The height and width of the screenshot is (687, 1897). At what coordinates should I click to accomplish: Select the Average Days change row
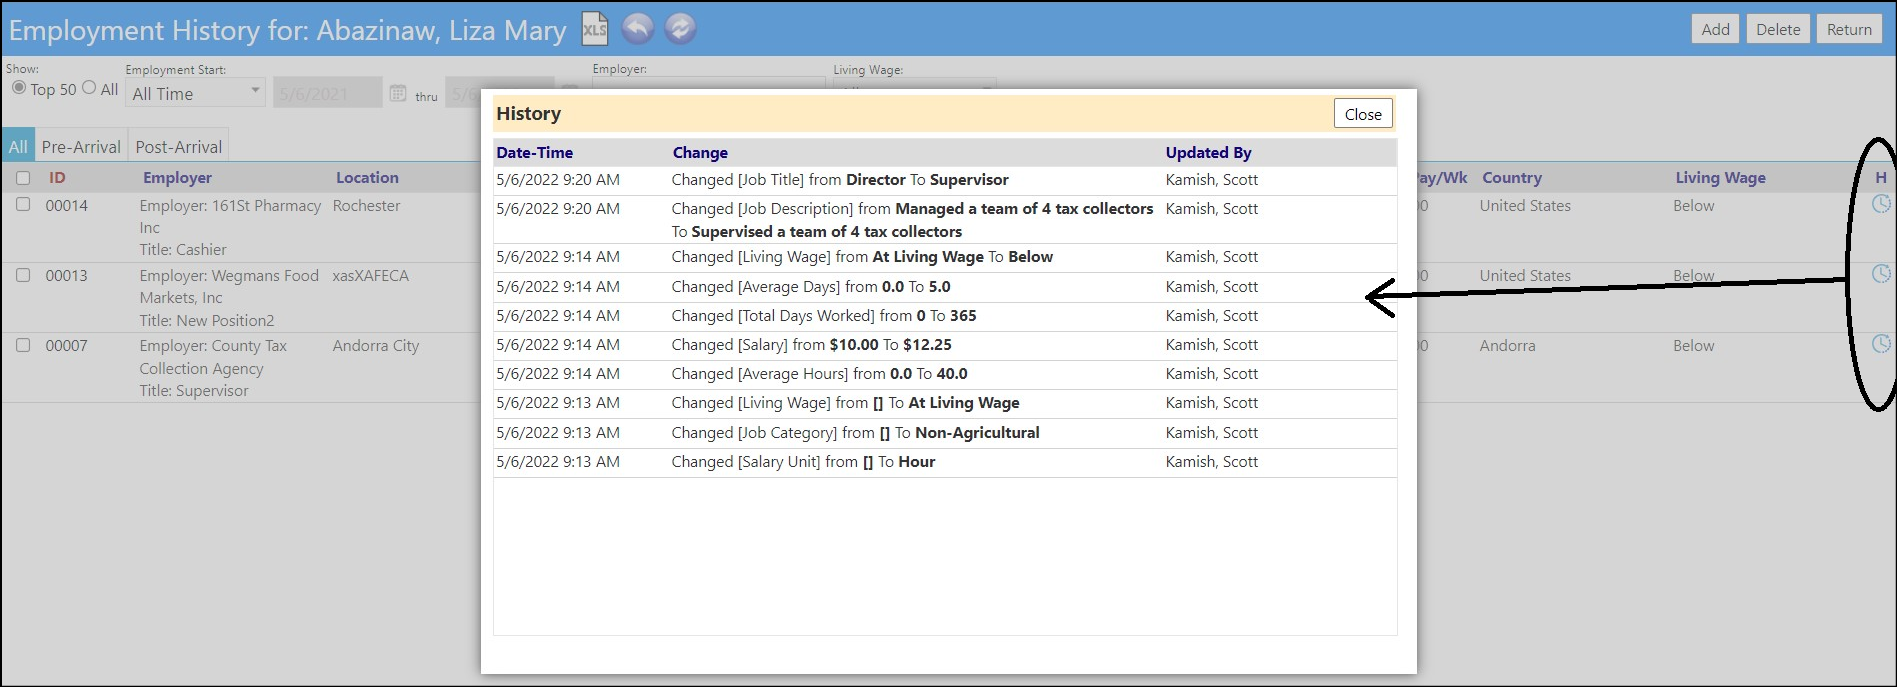(945, 287)
